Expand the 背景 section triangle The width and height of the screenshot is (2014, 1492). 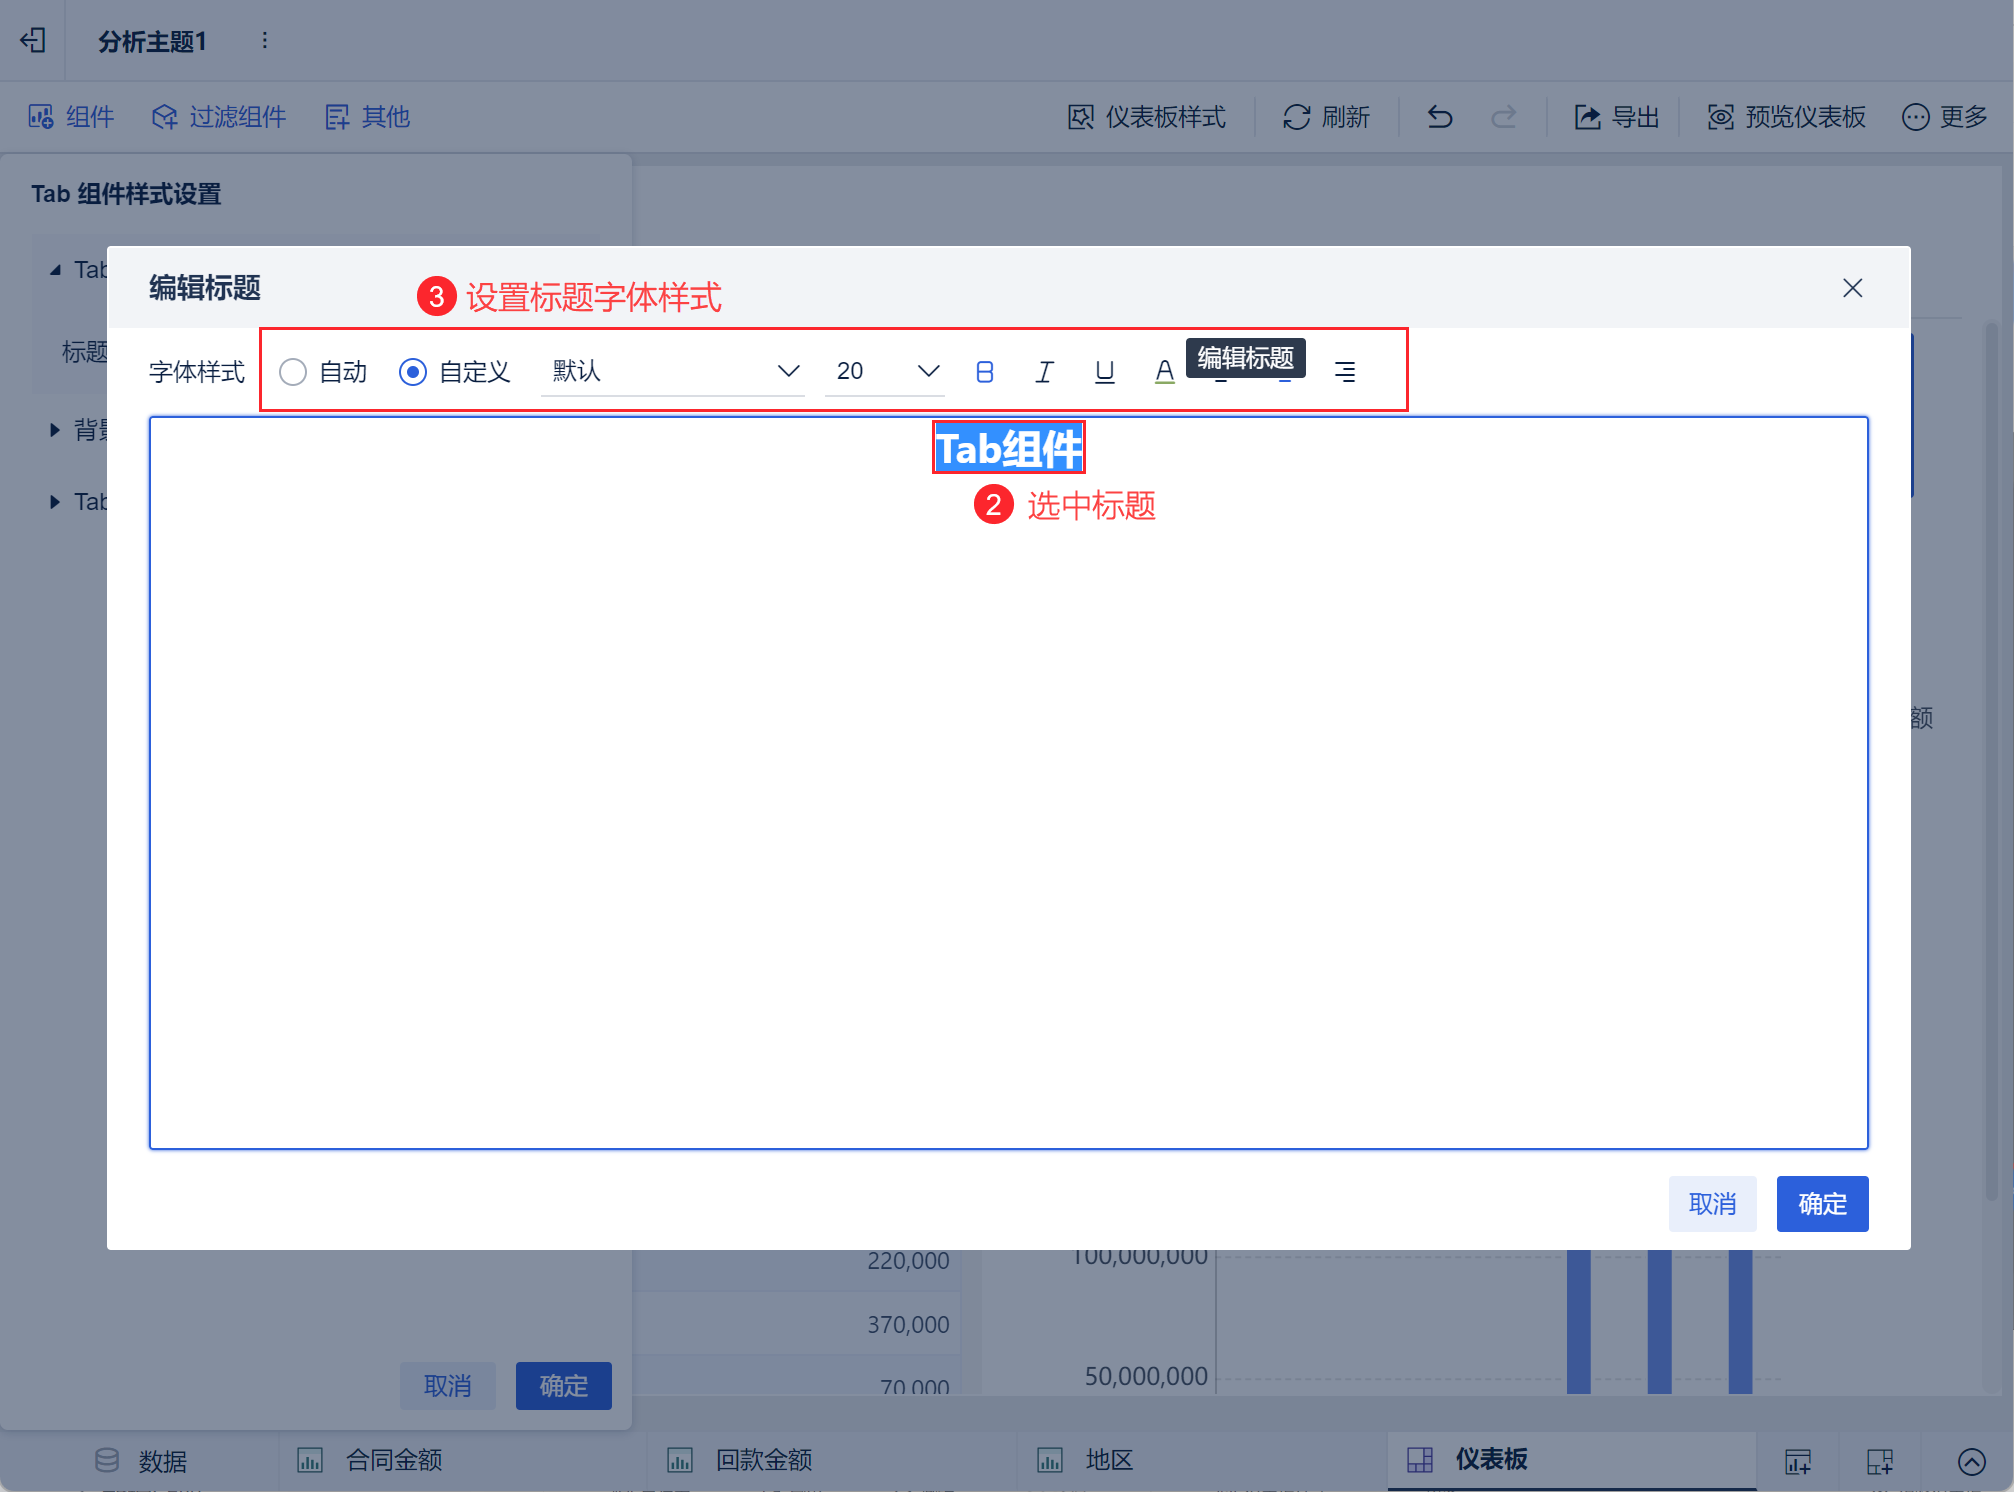point(55,430)
